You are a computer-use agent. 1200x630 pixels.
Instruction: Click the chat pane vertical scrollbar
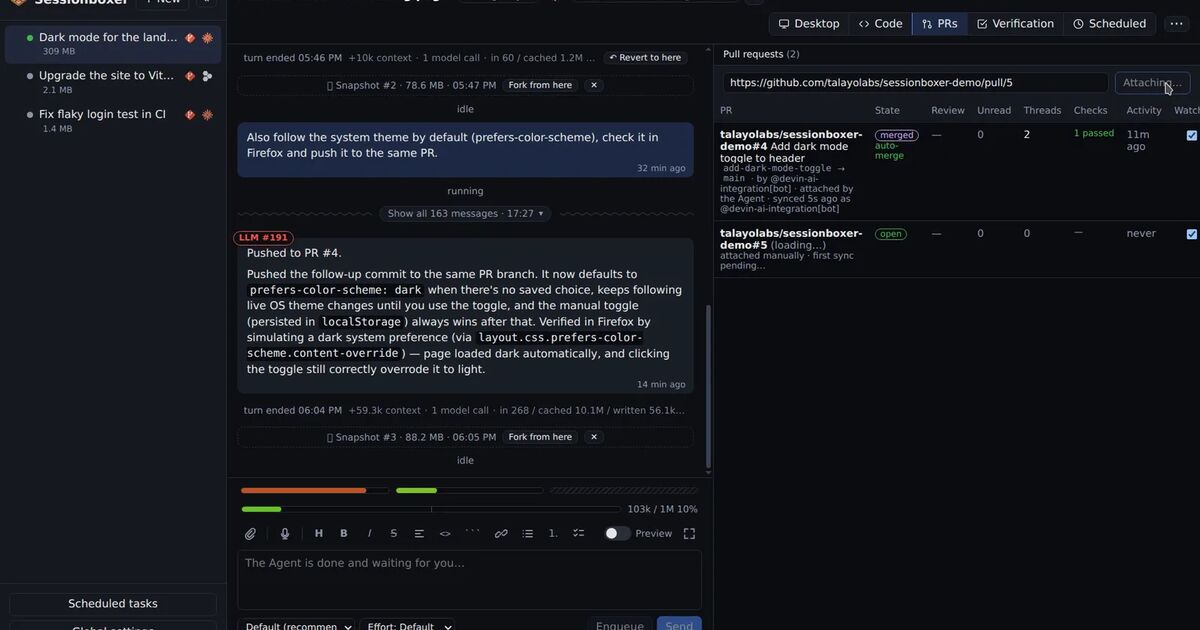[708, 385]
